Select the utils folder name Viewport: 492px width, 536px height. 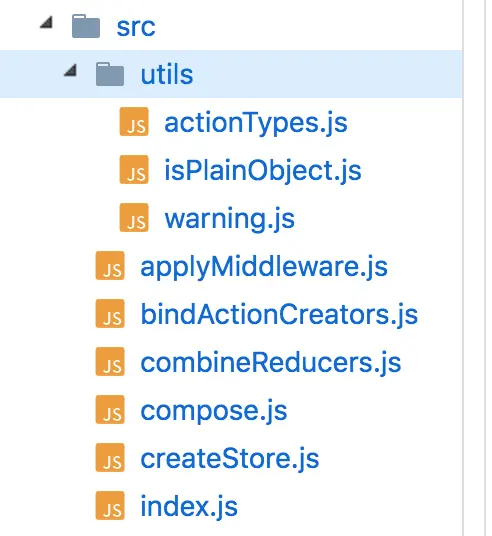tap(167, 75)
